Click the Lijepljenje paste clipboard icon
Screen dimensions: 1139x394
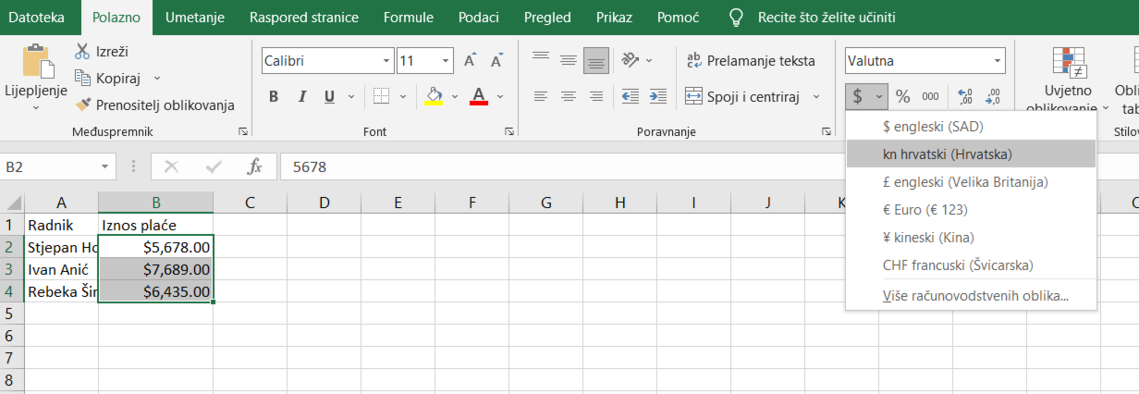pos(38,61)
